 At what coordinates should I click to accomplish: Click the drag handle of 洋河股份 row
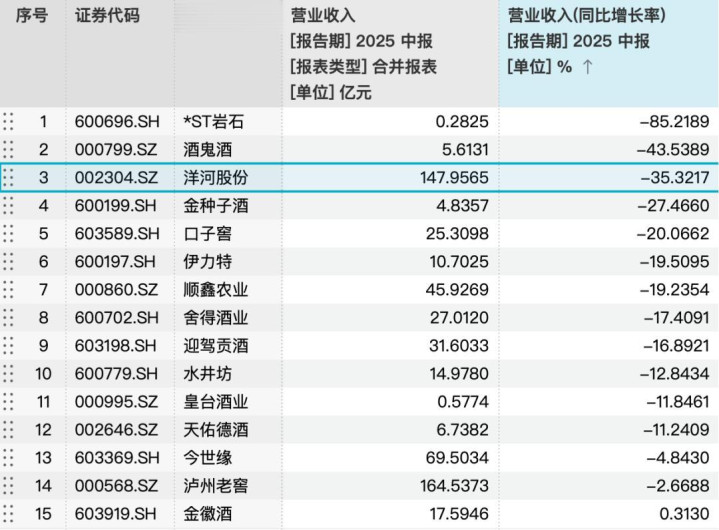click(8, 177)
